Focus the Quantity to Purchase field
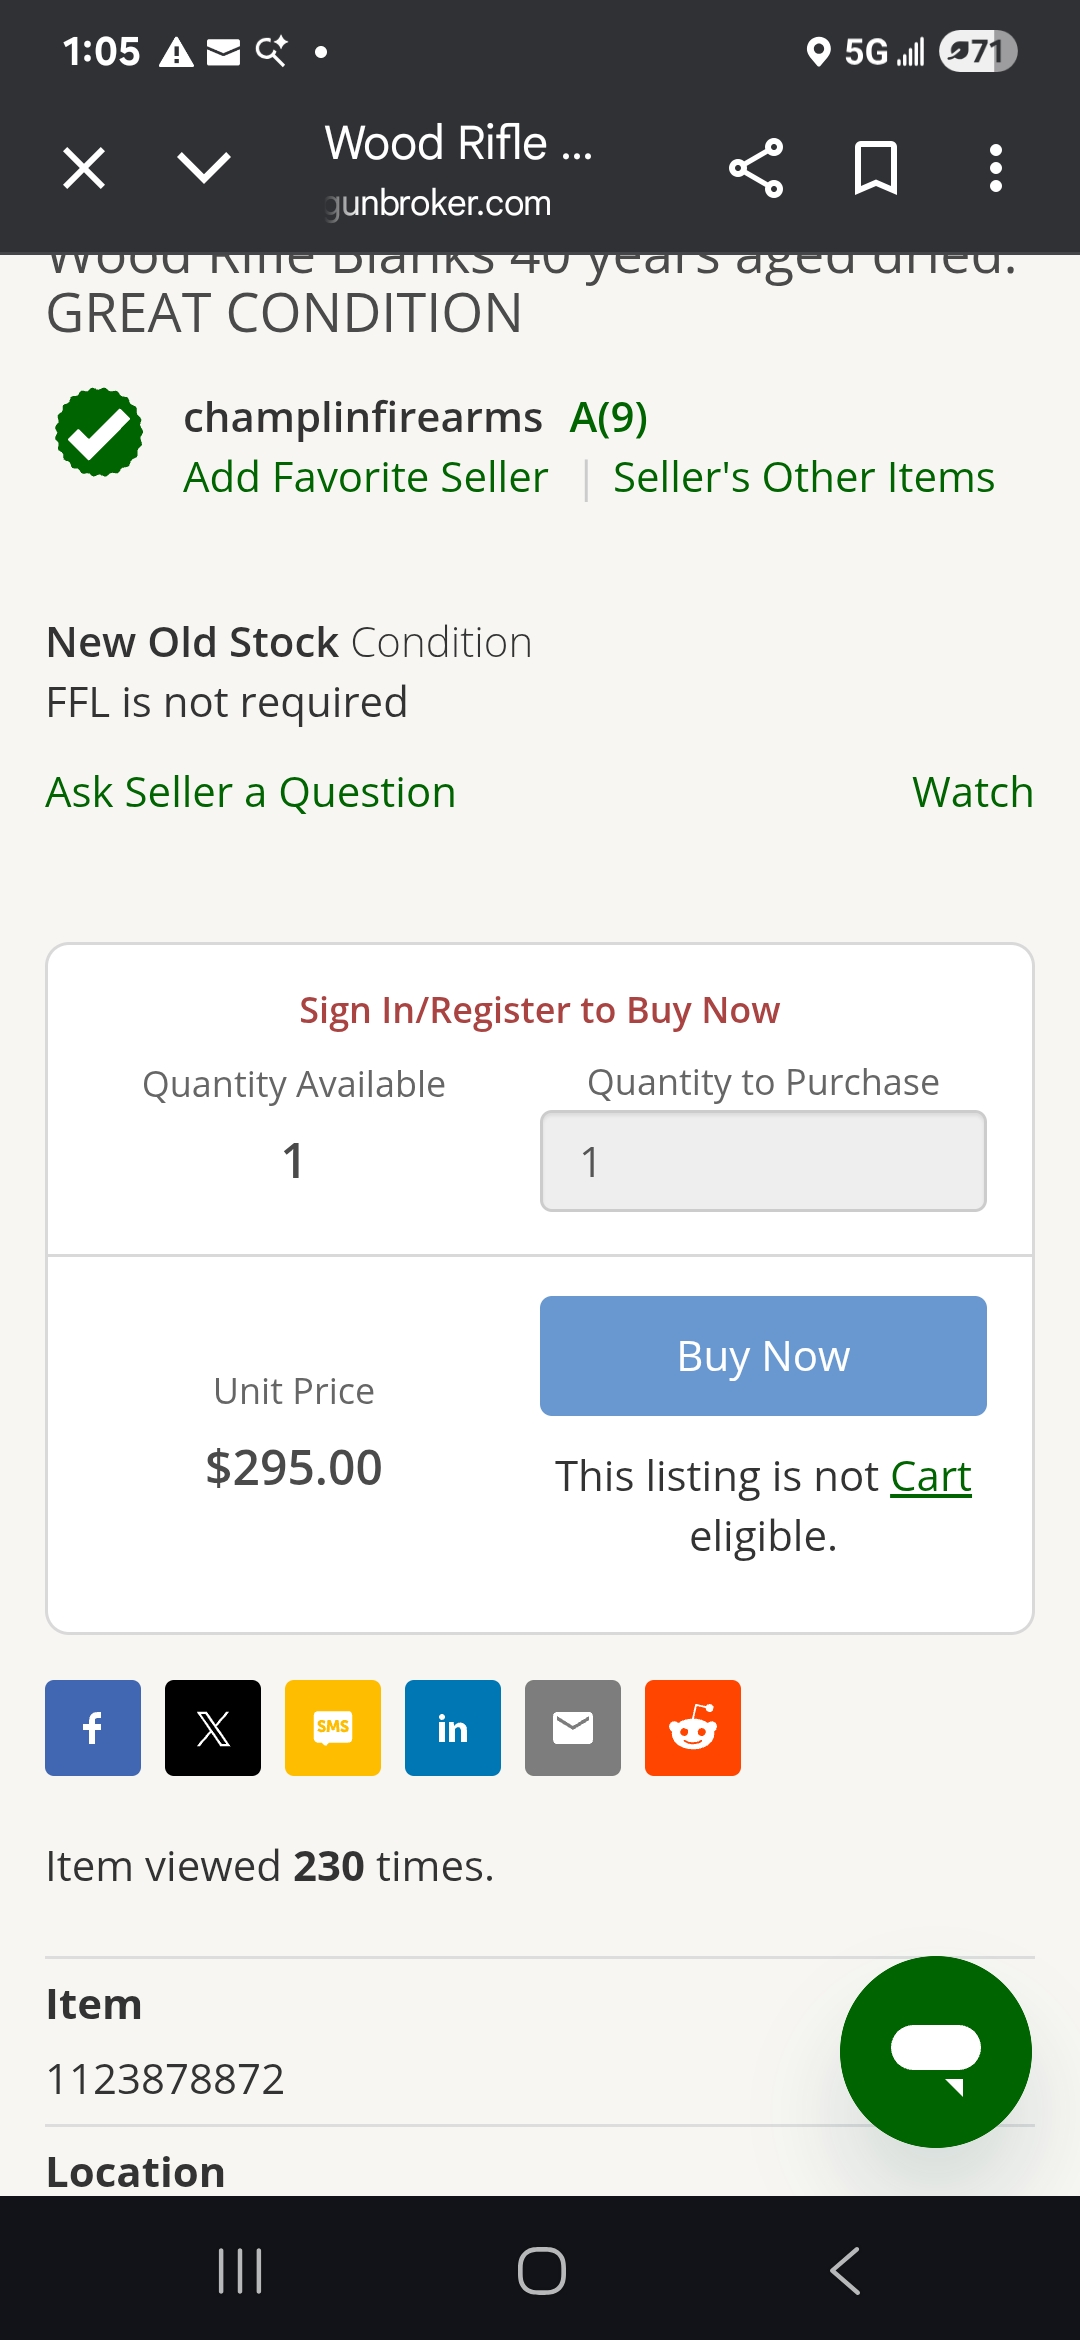This screenshot has height=2340, width=1080. (763, 1162)
